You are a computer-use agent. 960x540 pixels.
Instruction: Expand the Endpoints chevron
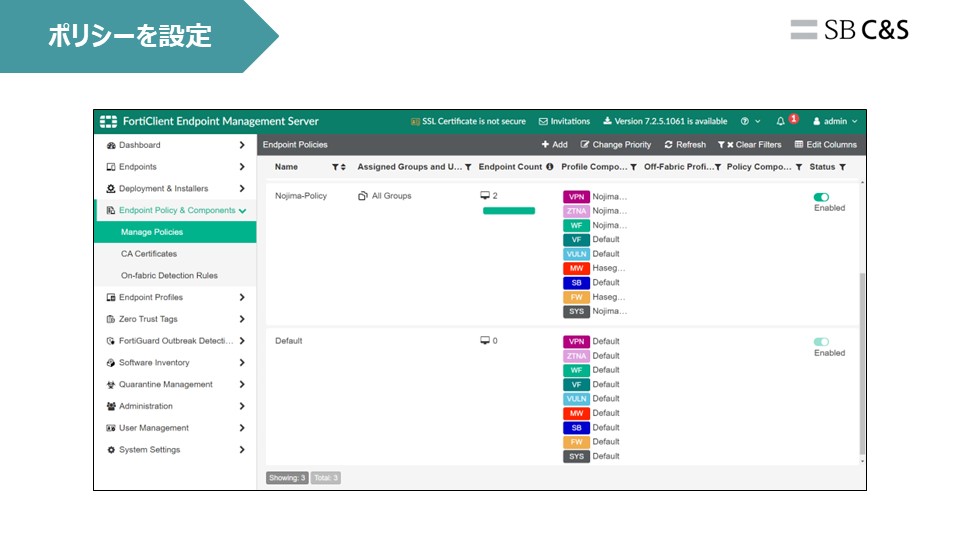[242, 167]
